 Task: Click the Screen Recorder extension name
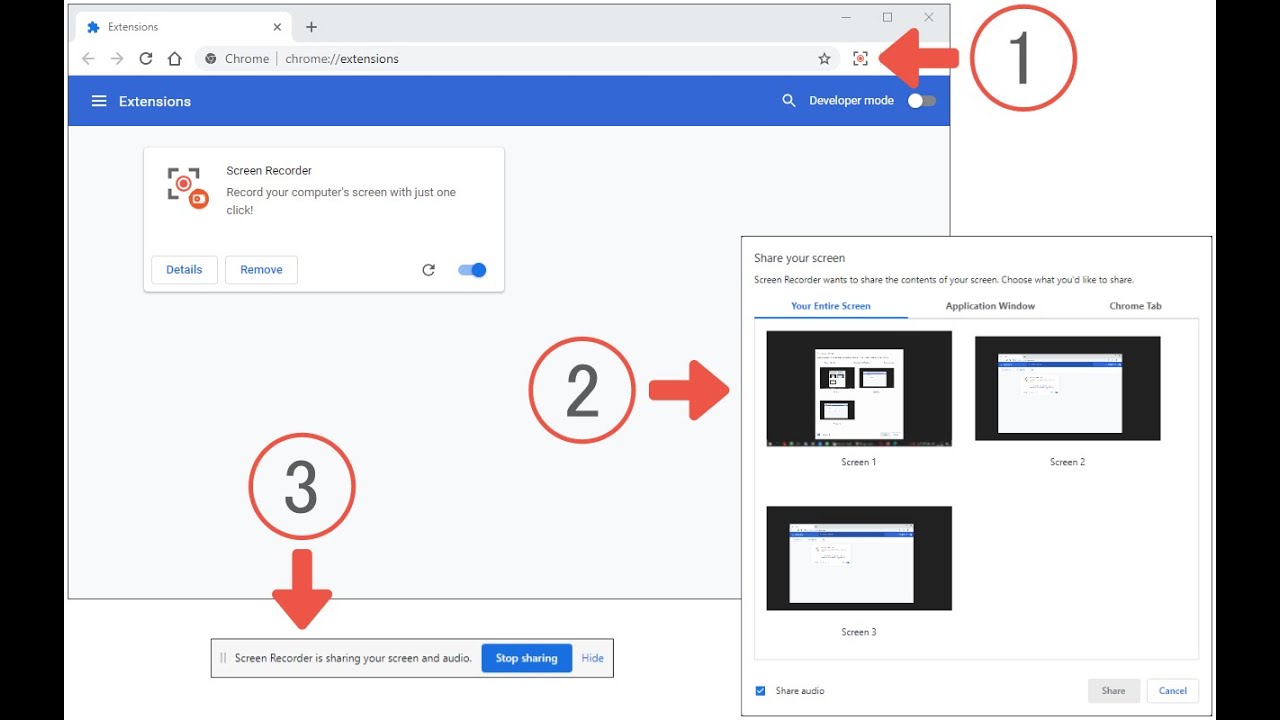click(269, 171)
